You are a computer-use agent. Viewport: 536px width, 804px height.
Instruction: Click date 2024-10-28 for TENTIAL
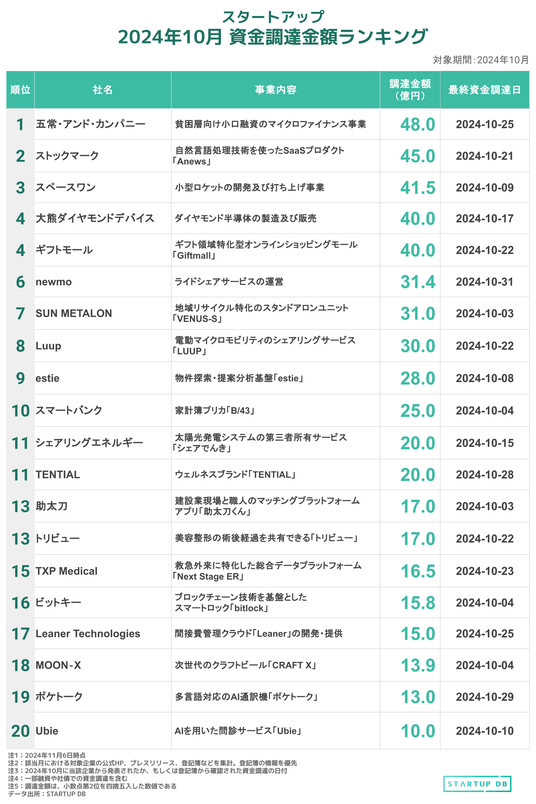(485, 475)
